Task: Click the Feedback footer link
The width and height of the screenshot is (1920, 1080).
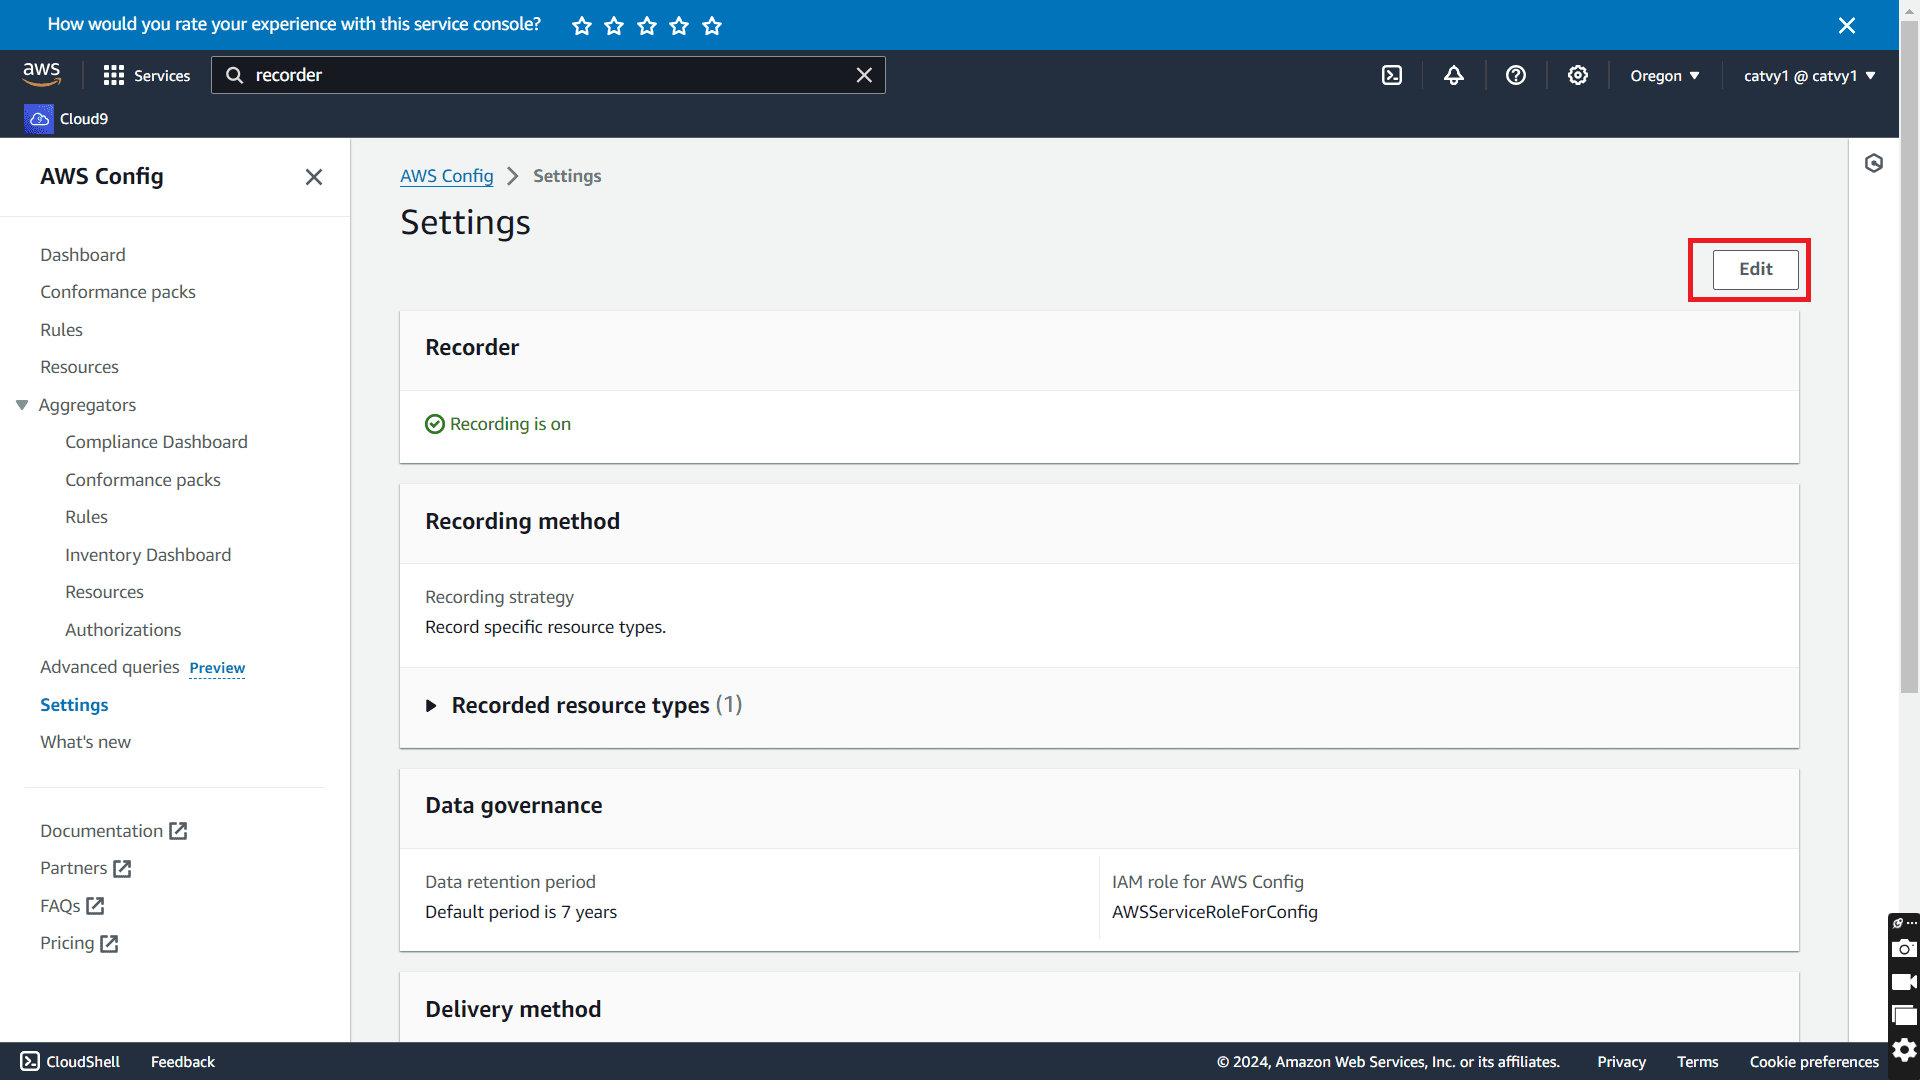Action: tap(183, 1061)
